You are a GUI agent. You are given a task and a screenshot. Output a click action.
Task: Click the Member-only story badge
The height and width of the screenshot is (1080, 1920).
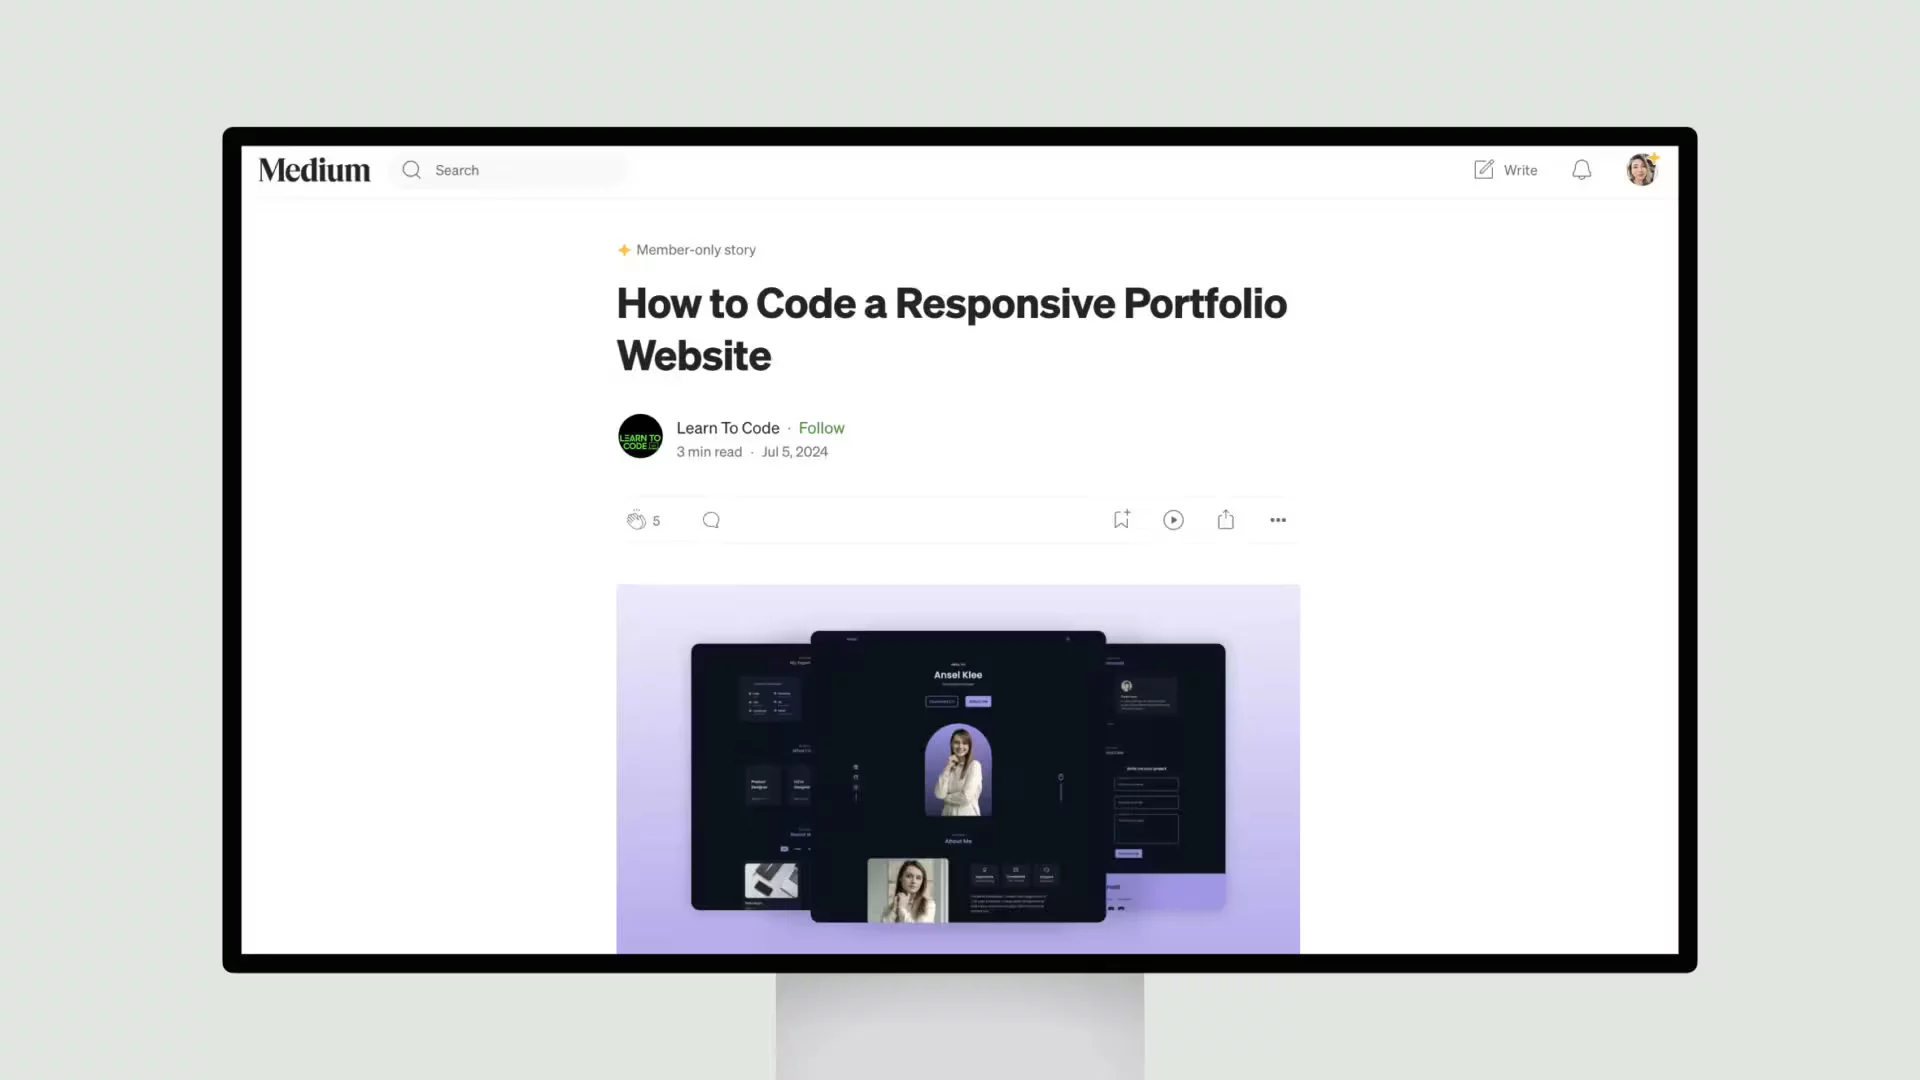click(x=686, y=249)
